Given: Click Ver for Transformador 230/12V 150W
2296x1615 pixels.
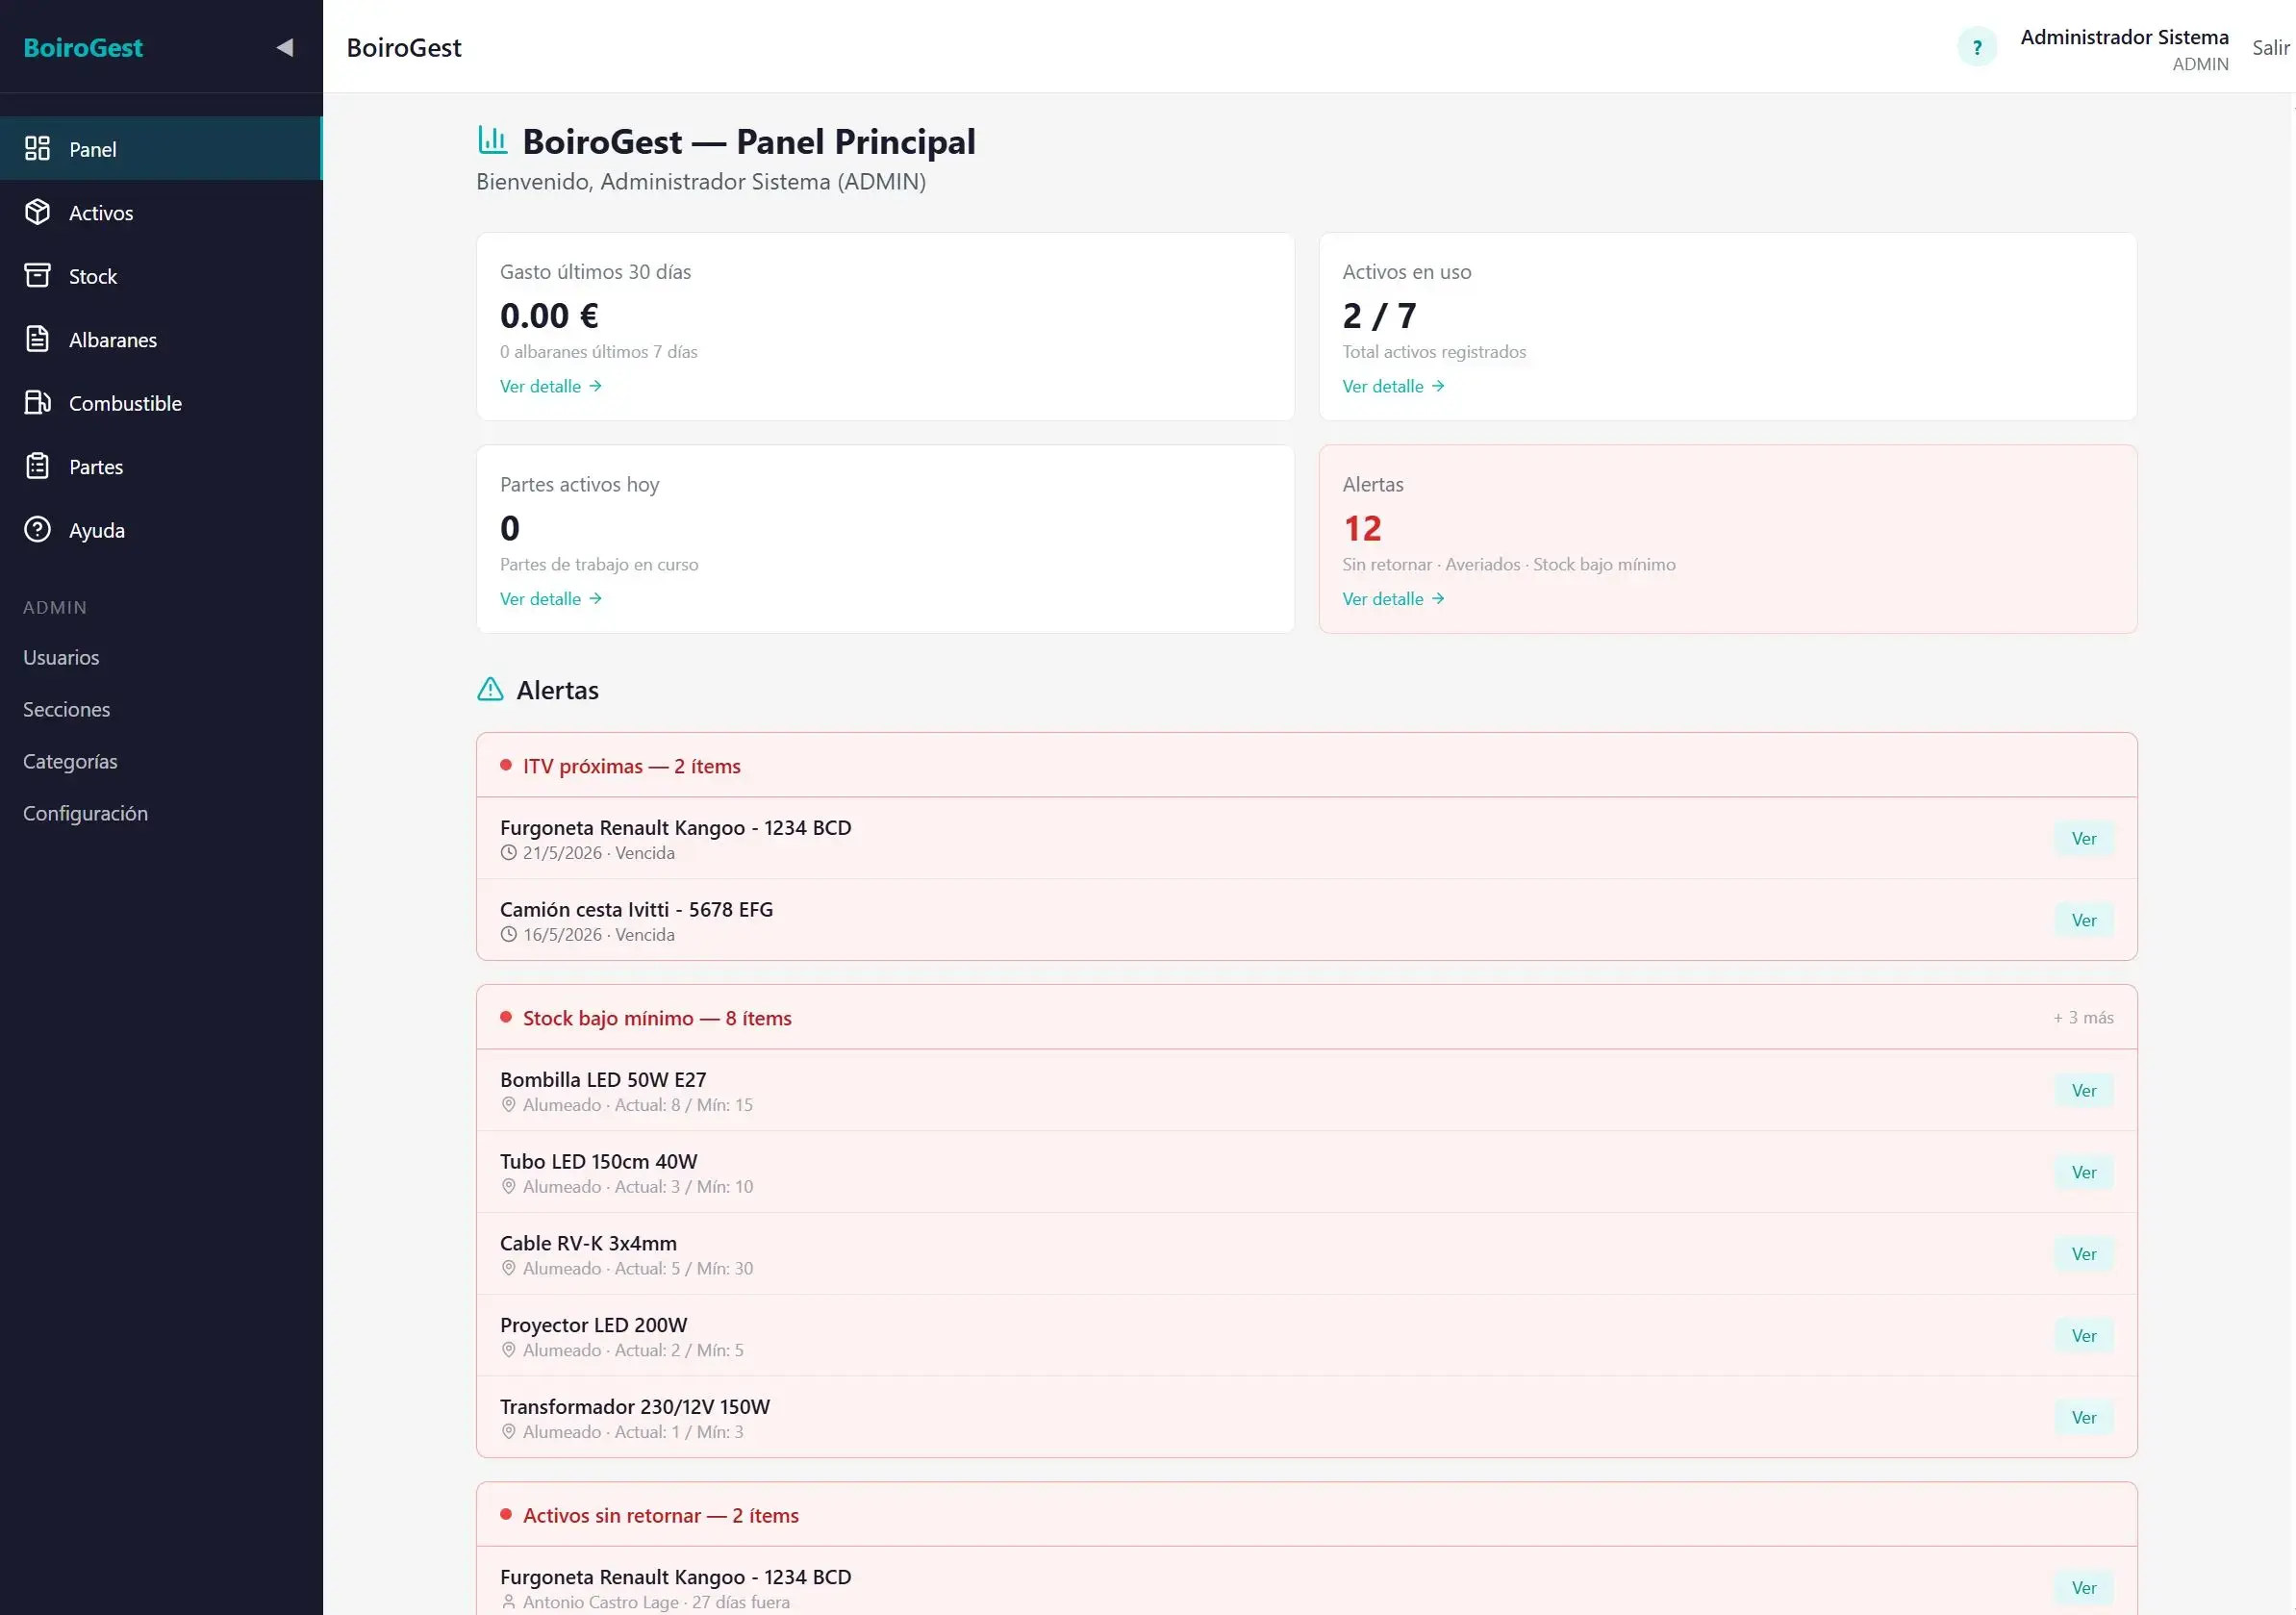Looking at the screenshot, I should 2084,1417.
